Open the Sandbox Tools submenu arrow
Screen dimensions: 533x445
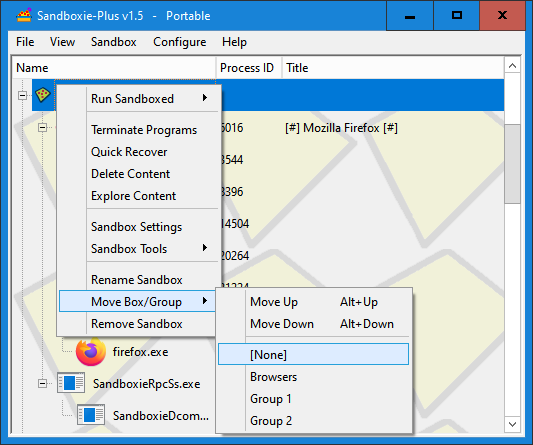coord(205,248)
